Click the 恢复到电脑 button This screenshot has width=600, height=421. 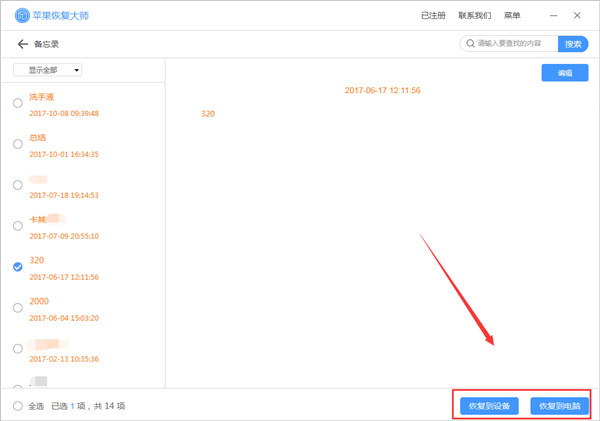pos(559,406)
